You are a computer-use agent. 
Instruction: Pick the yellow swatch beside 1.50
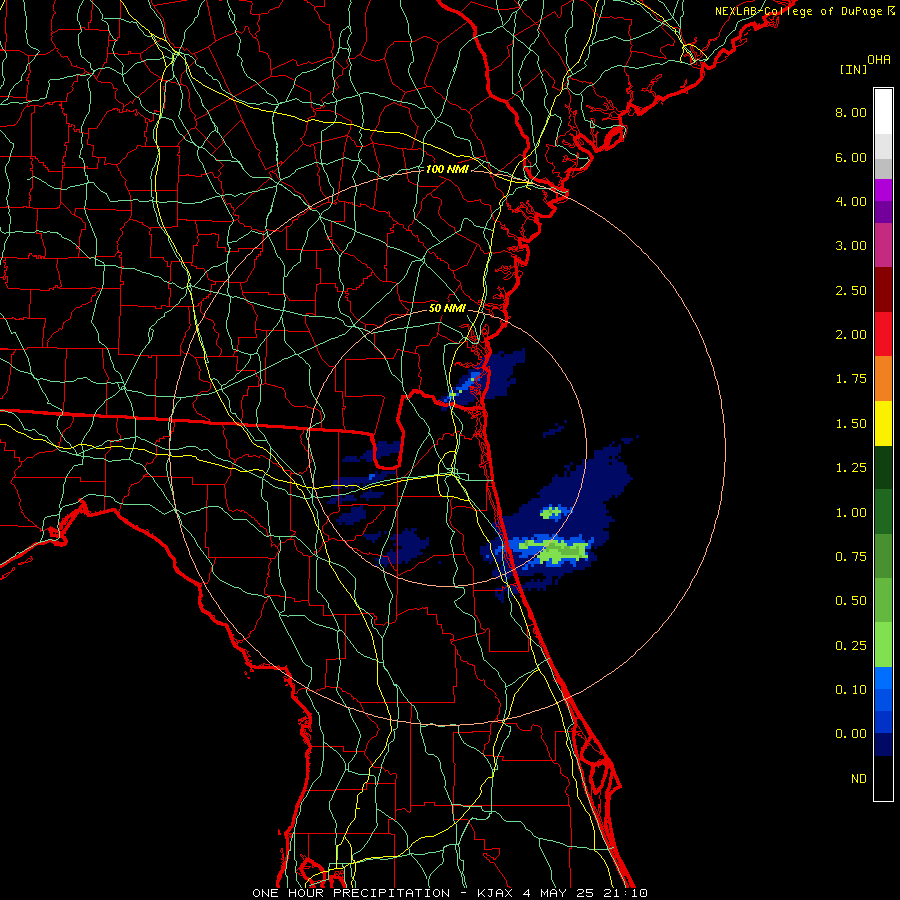(x=883, y=424)
